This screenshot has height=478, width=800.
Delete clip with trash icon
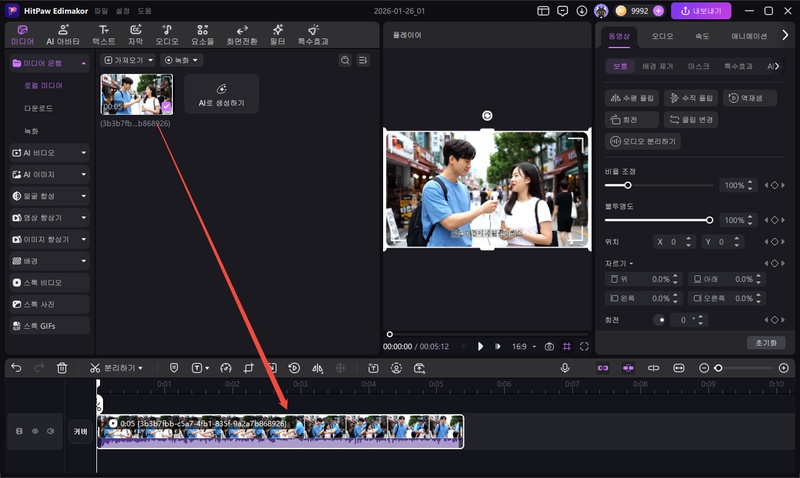[62, 368]
